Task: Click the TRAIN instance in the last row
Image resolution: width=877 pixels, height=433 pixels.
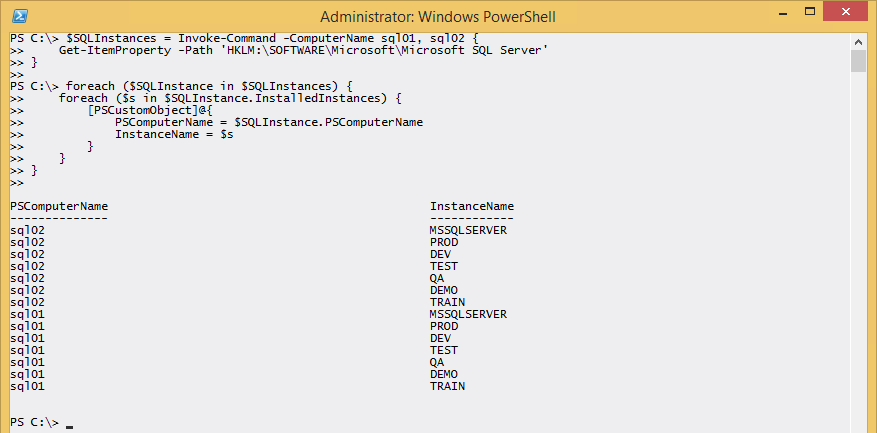Action: tap(447, 386)
